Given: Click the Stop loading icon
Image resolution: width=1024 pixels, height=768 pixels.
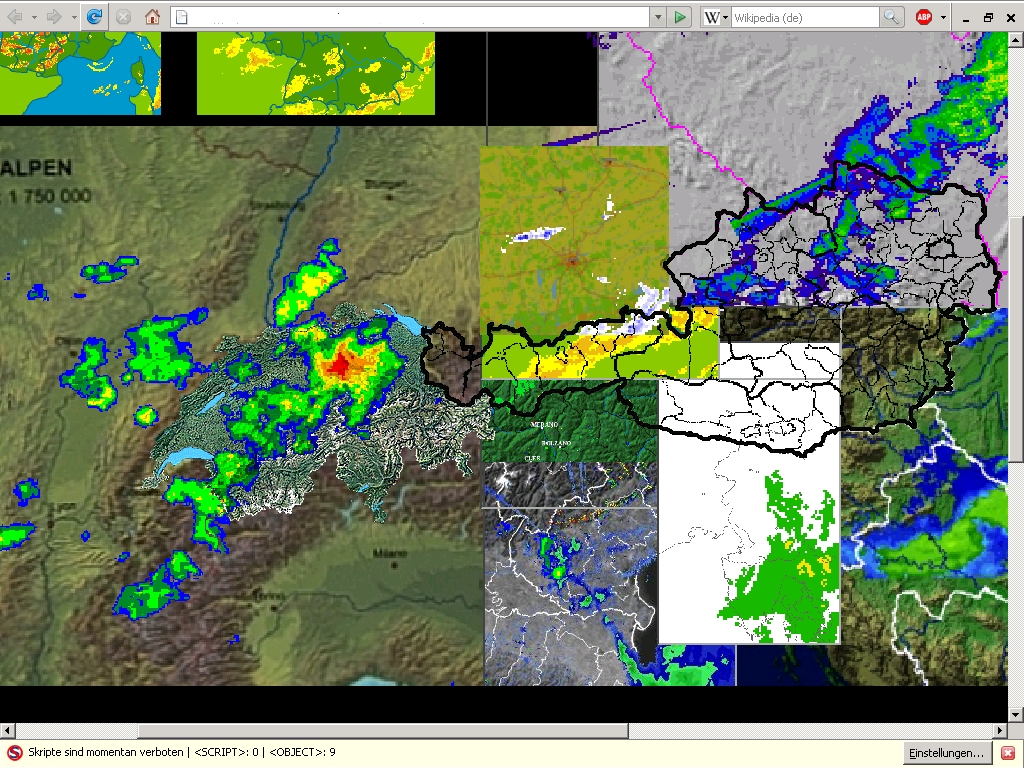Looking at the screenshot, I should (x=123, y=17).
